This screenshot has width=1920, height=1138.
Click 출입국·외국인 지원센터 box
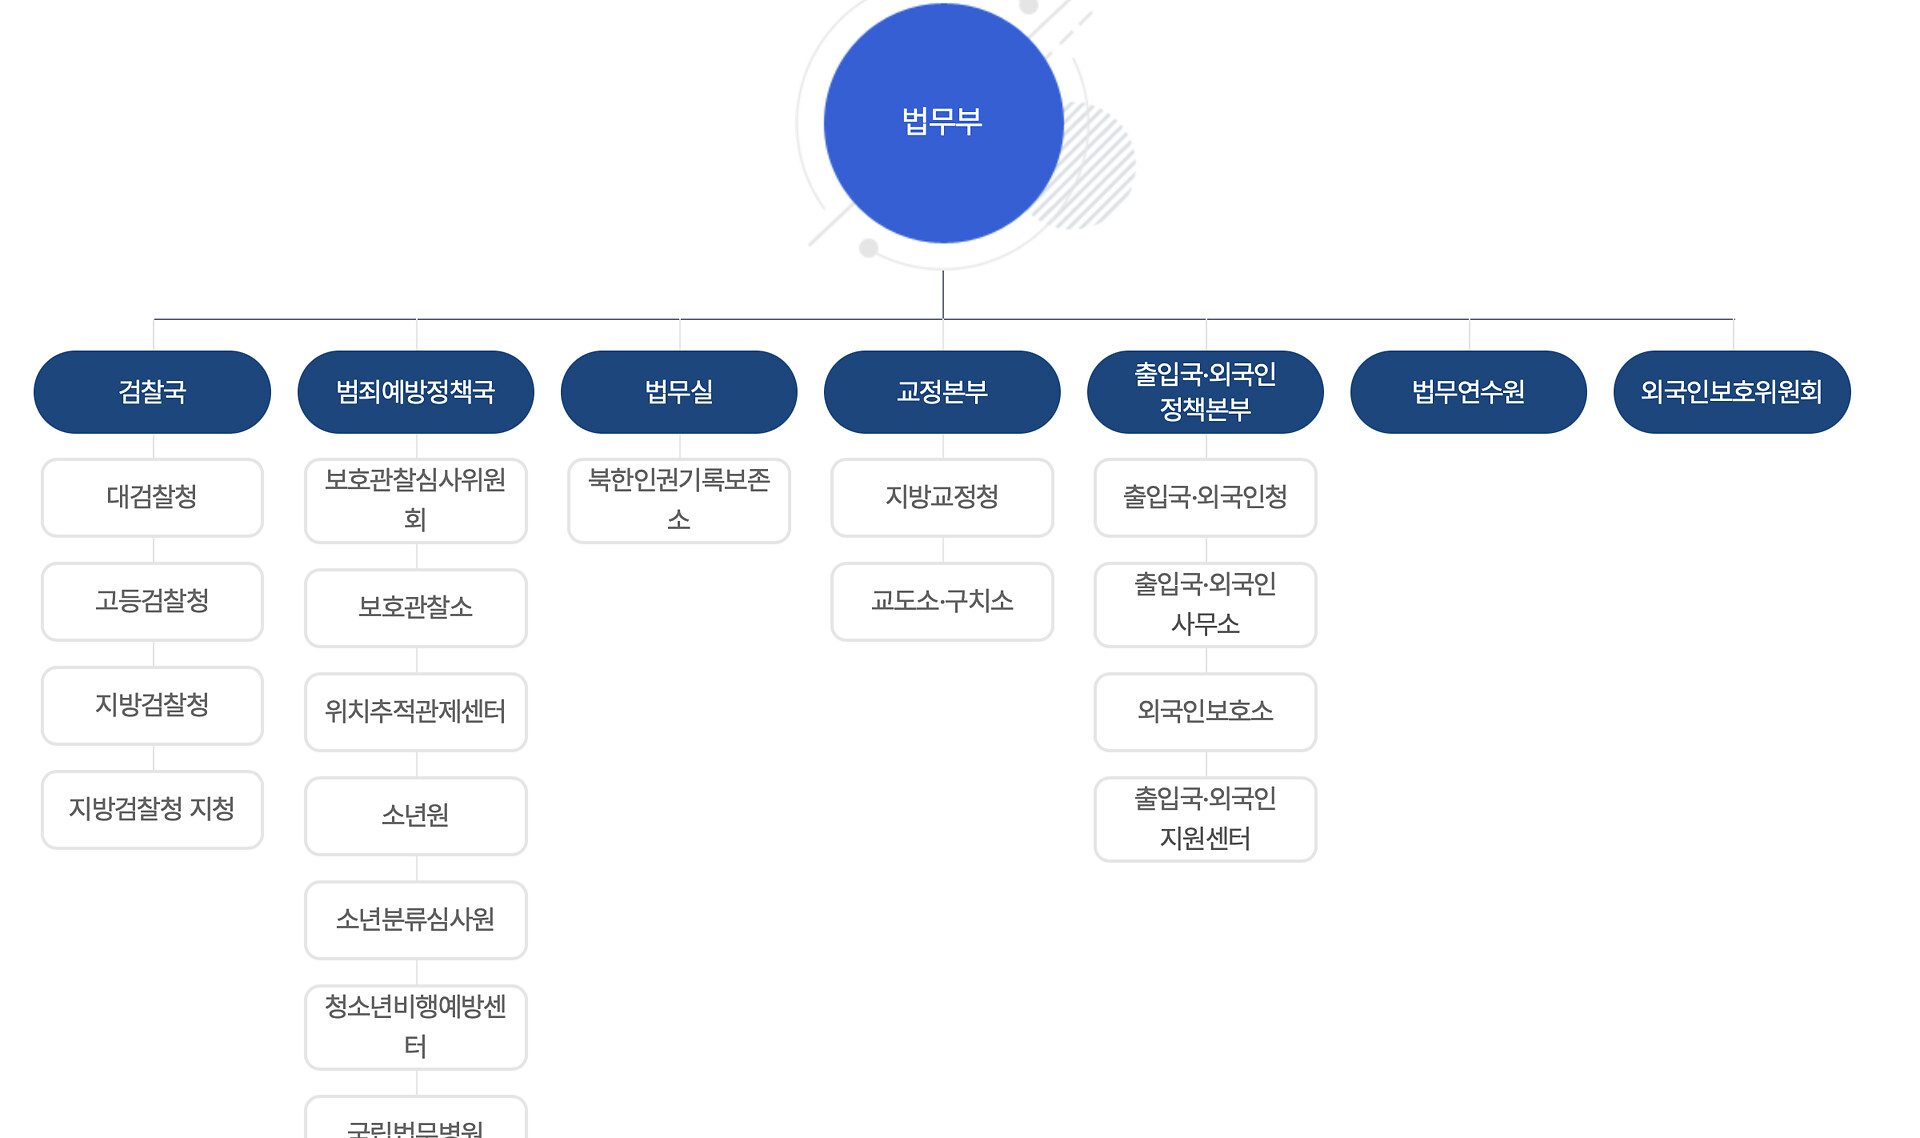(x=1204, y=818)
